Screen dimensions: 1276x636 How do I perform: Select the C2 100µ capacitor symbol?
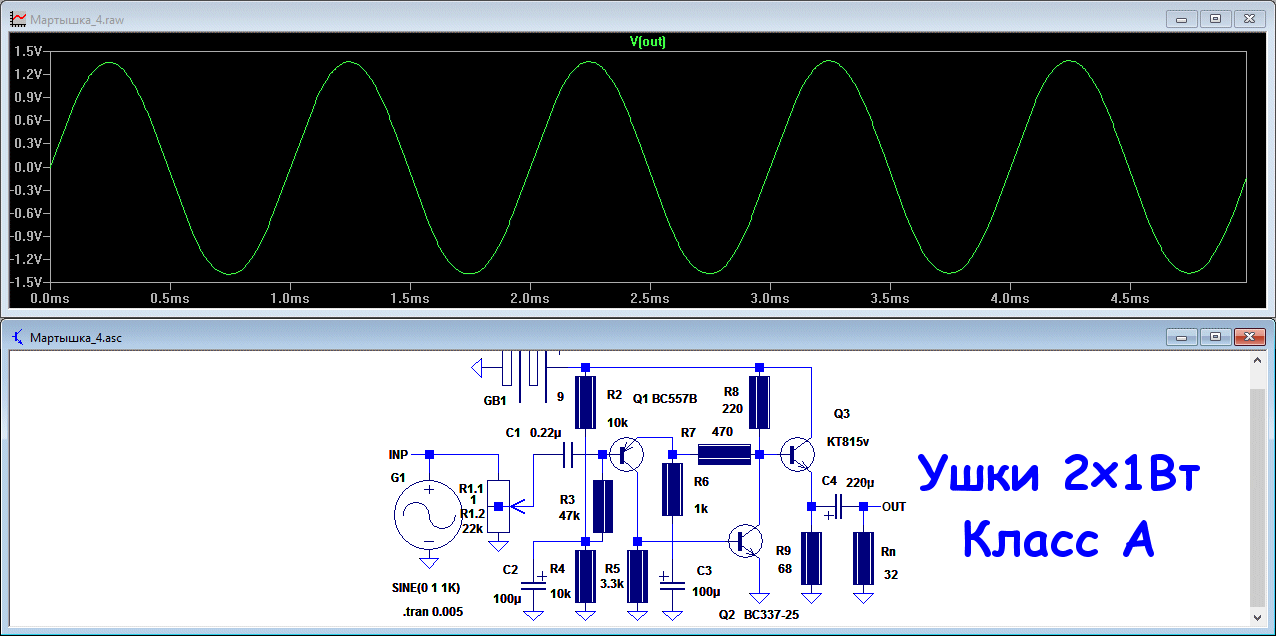[534, 584]
